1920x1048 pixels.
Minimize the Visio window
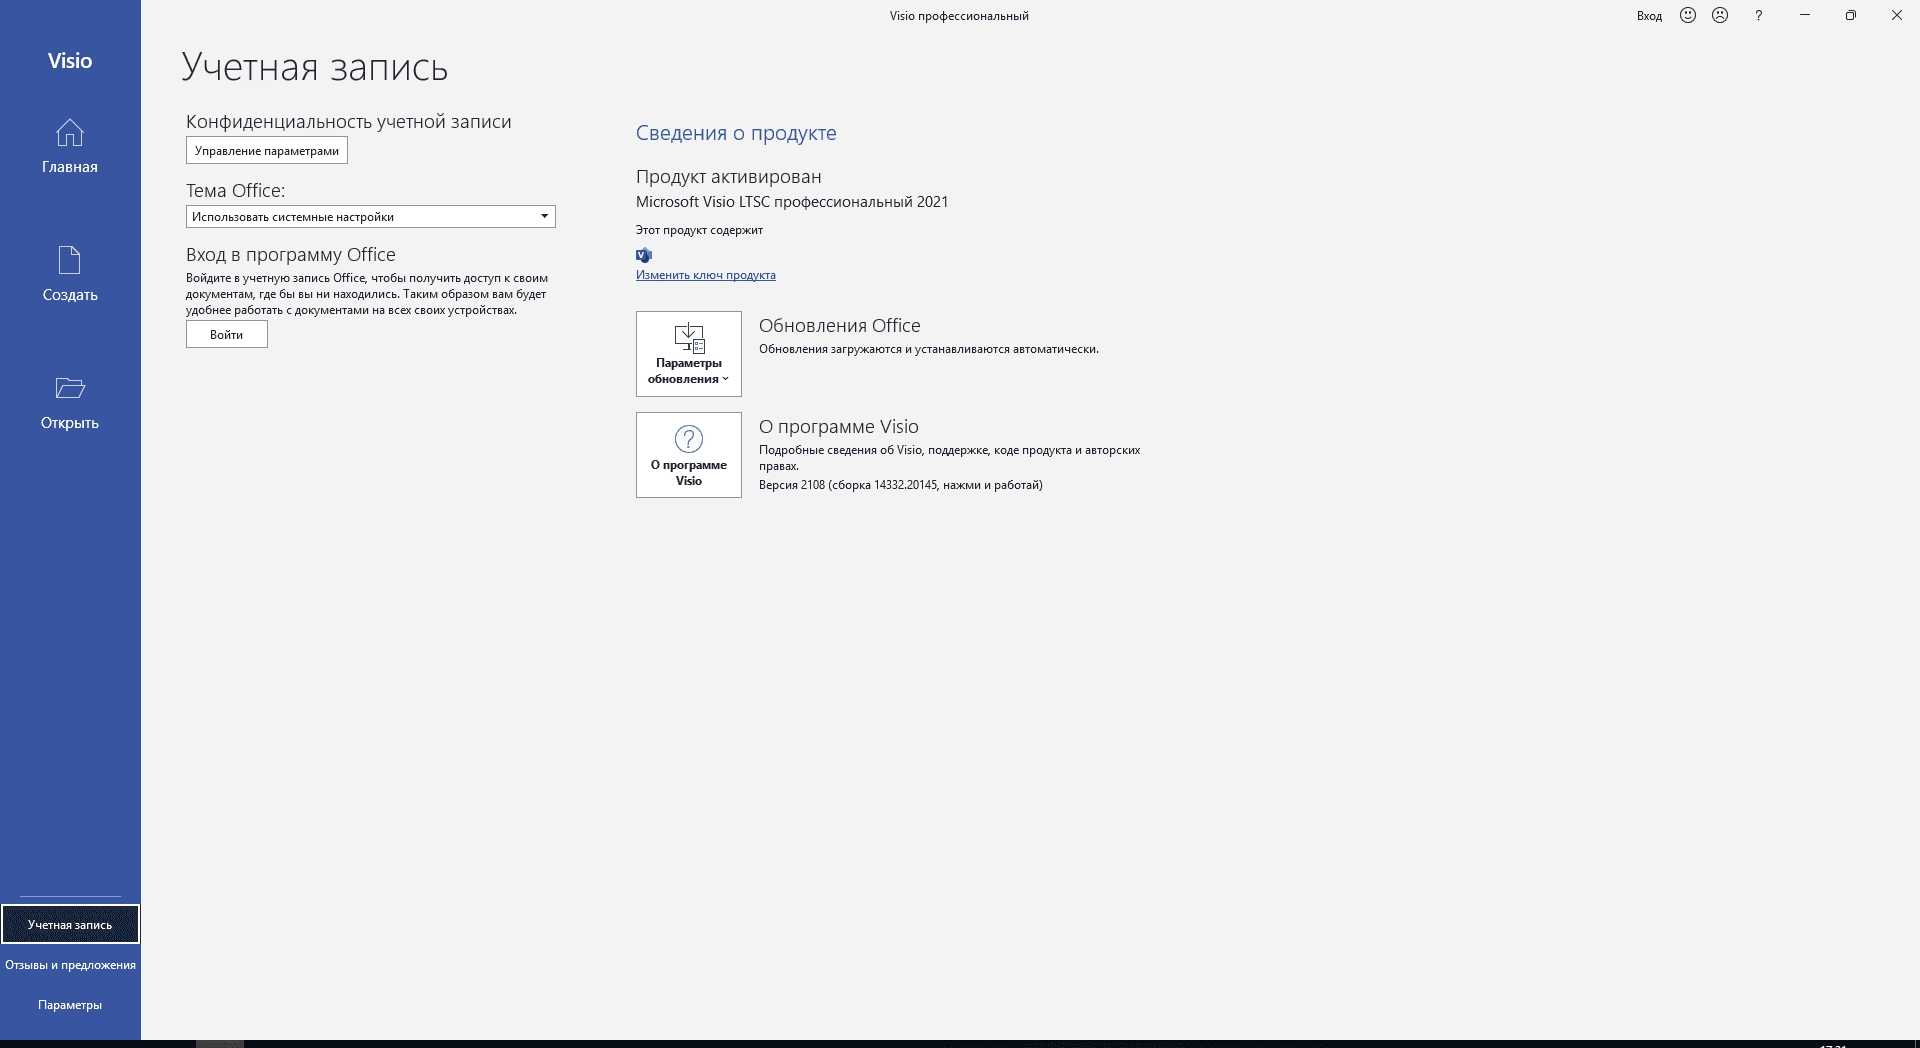1805,15
